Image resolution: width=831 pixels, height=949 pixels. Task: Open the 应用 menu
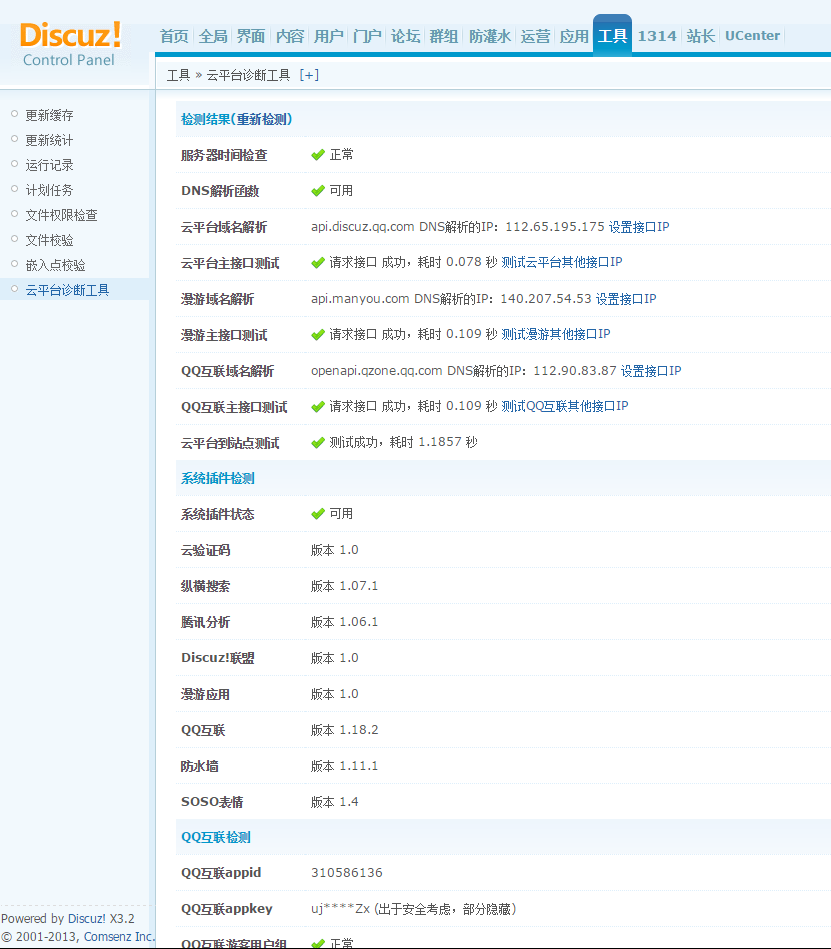[574, 36]
